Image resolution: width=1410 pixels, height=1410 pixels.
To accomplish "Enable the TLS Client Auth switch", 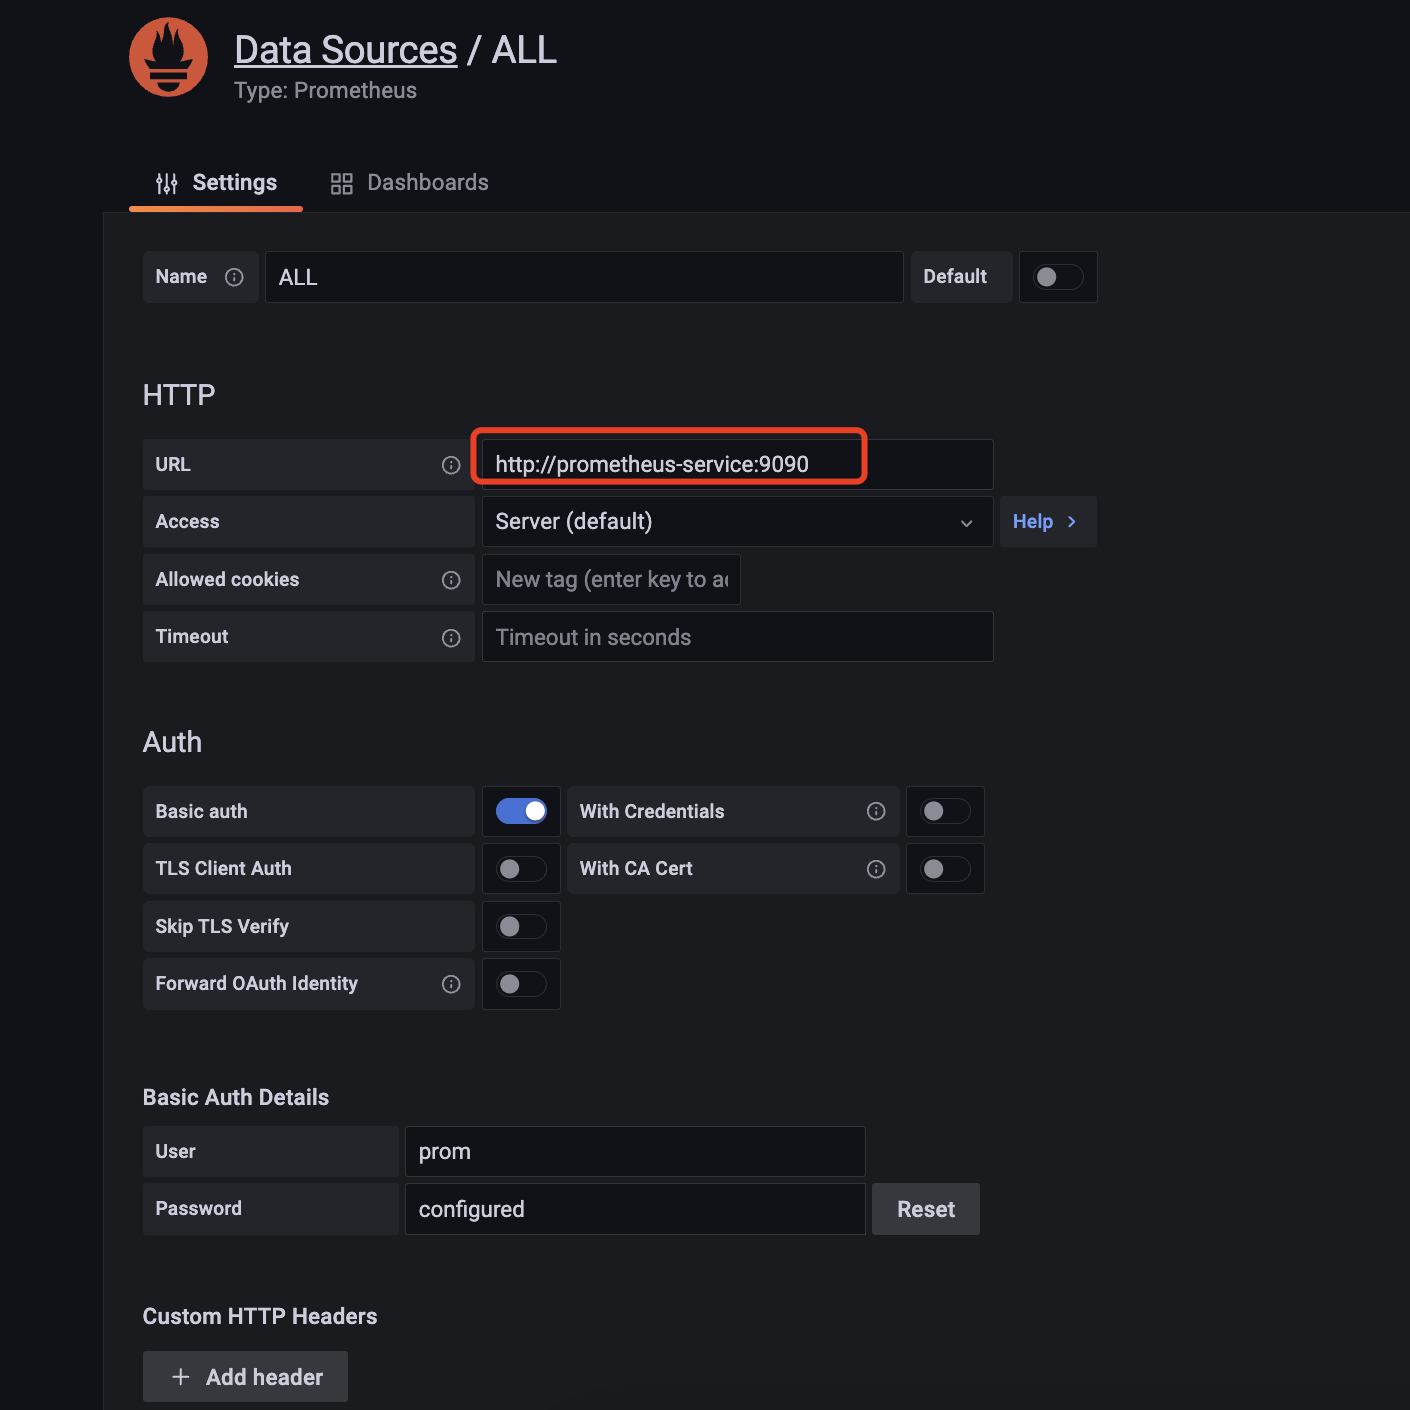I will point(521,869).
